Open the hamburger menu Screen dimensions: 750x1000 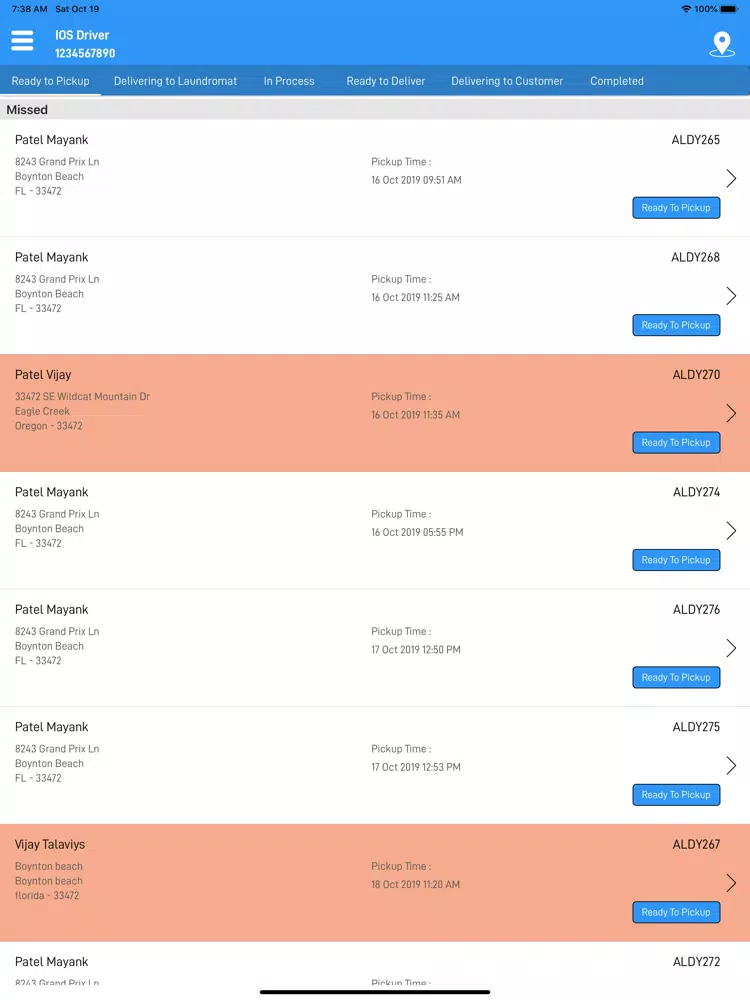pyautogui.click(x=22, y=41)
